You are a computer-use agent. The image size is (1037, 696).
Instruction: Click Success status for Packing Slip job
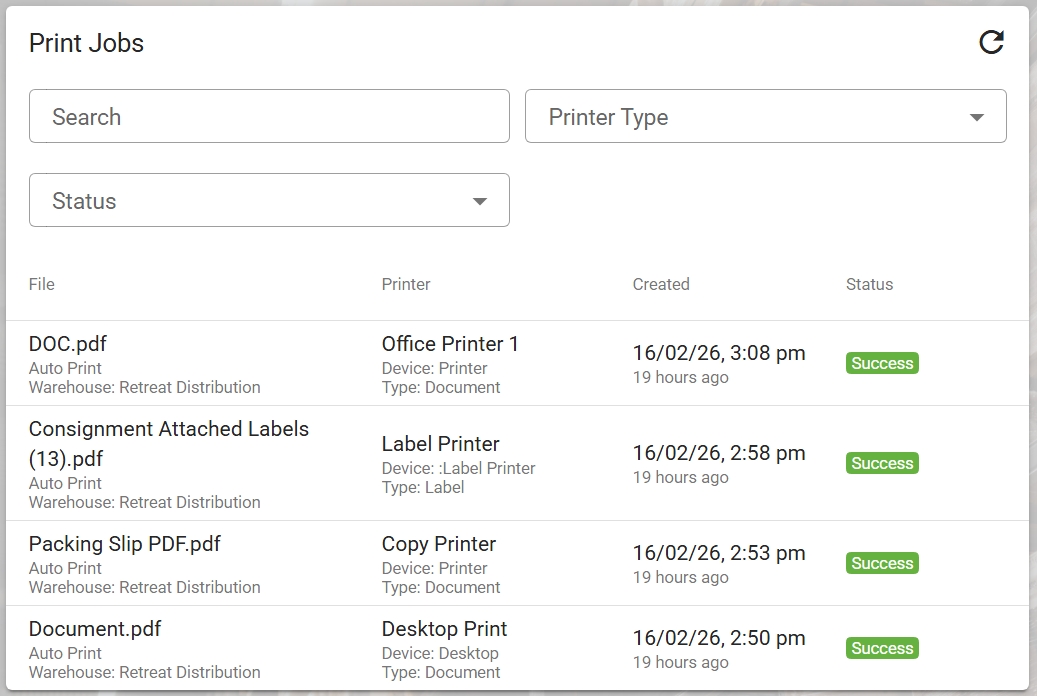[x=881, y=563]
